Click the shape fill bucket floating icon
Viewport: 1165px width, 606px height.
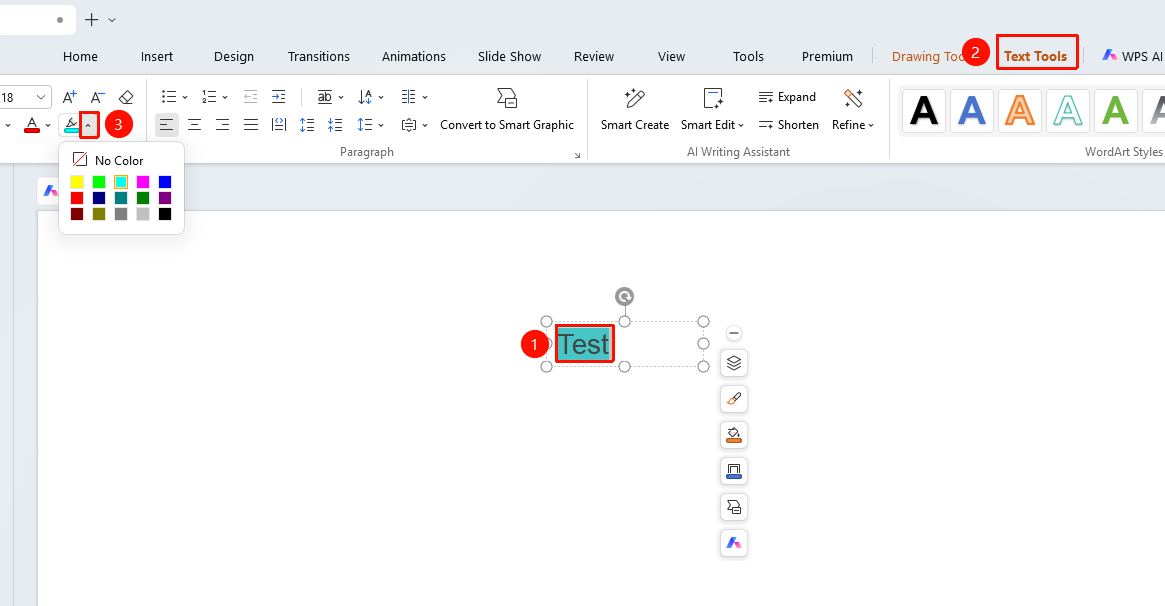734,435
